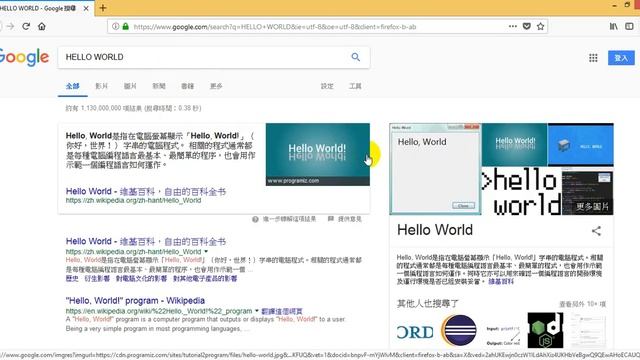This screenshot has height=360, width=640.
Task: Click the snippet Hello World! programiz image
Action: coord(318,154)
